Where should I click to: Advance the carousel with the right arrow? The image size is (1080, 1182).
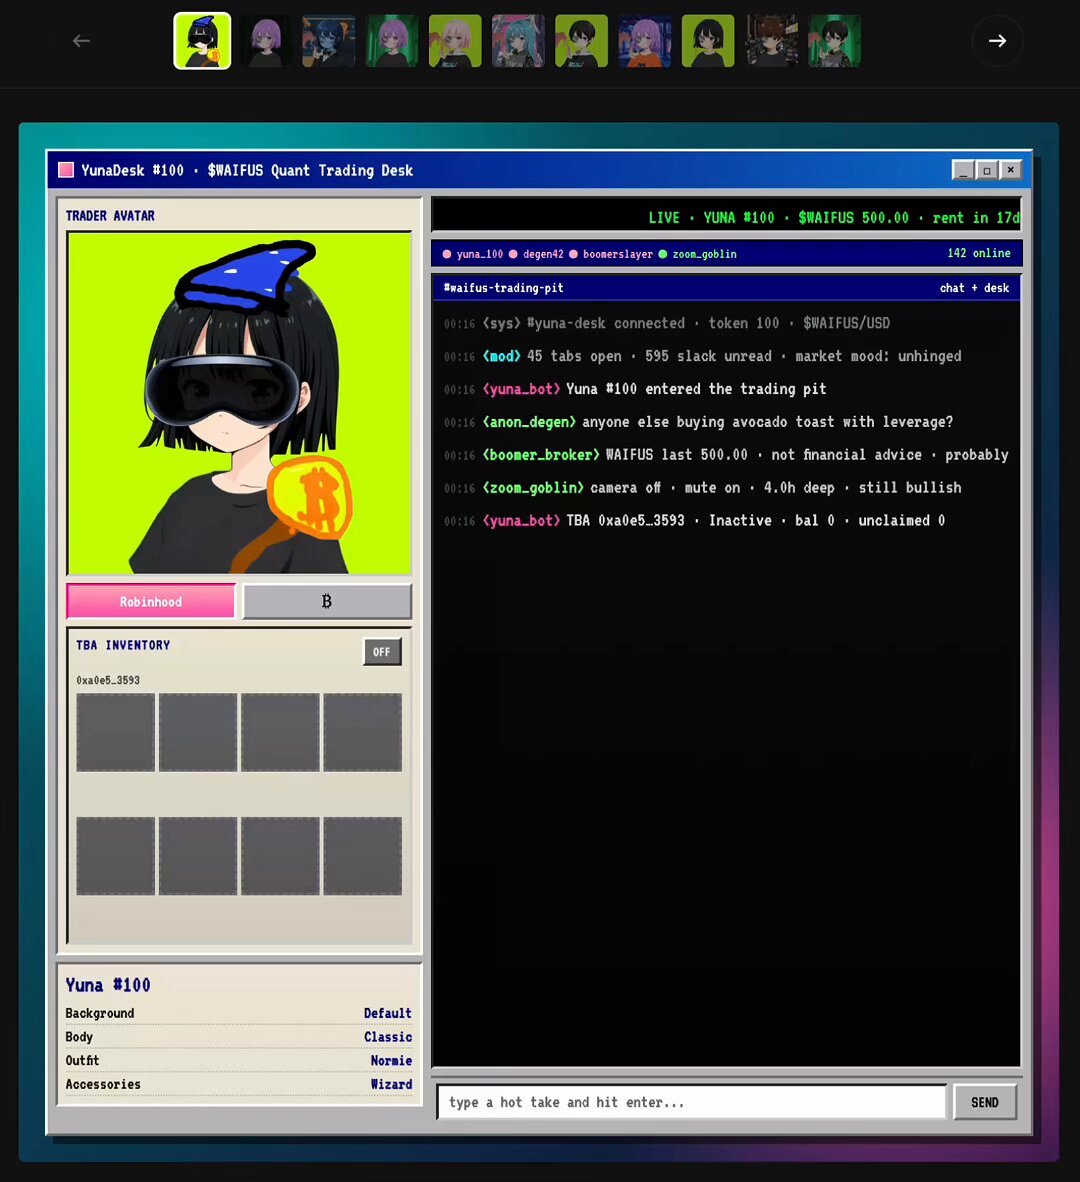pos(997,41)
